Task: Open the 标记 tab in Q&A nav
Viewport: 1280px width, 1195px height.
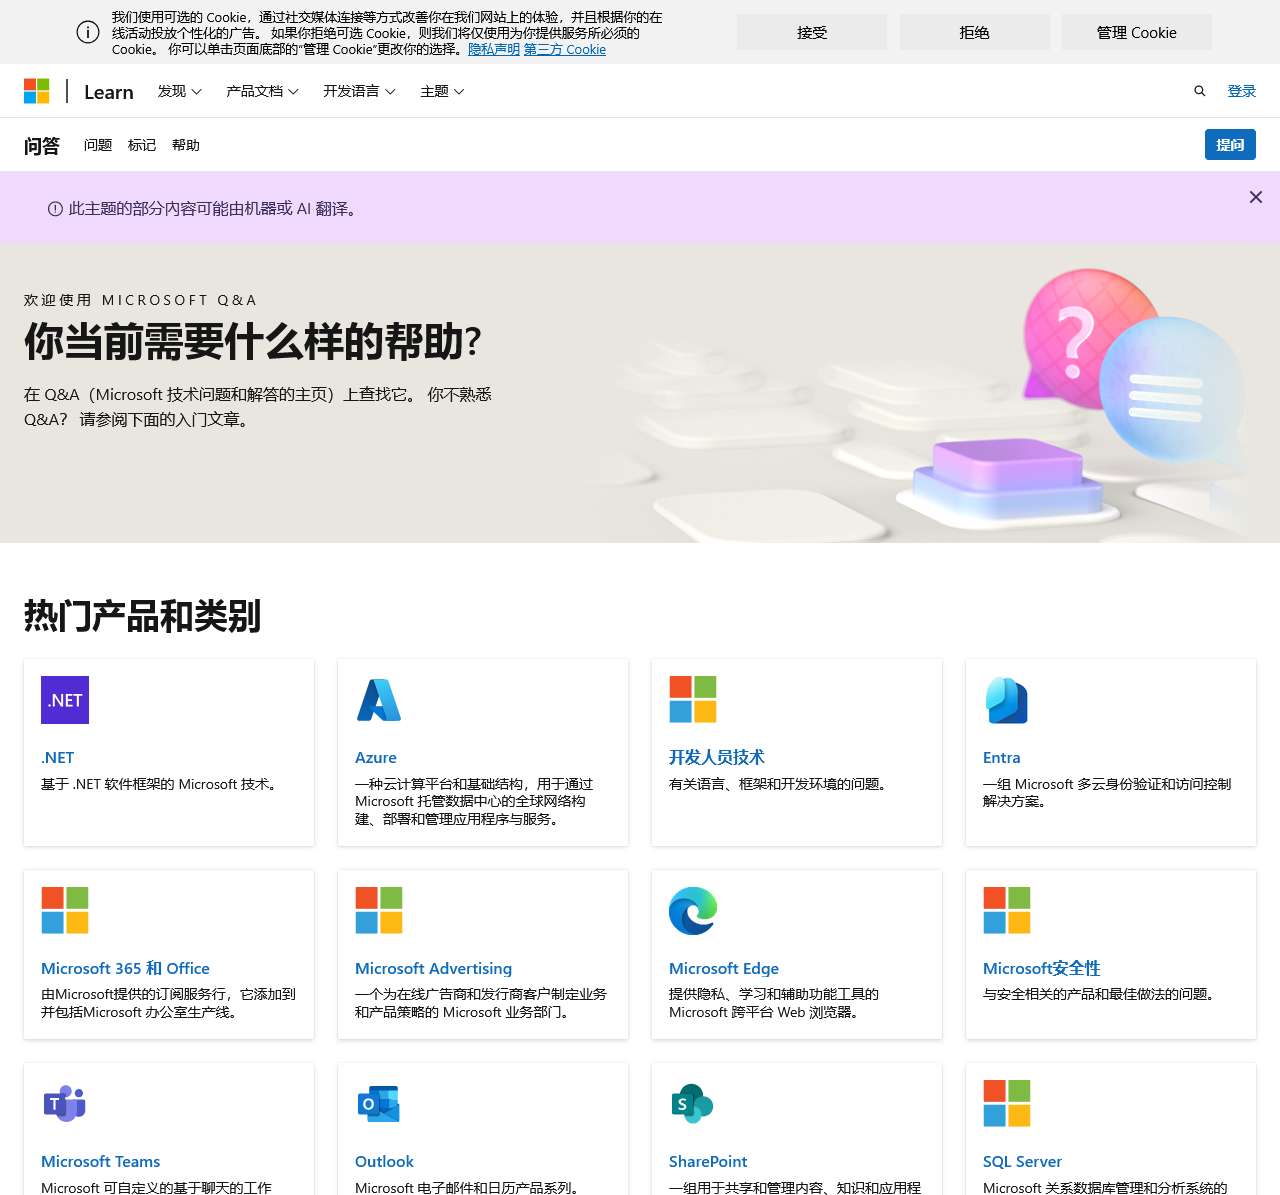Action: pyautogui.click(x=142, y=145)
